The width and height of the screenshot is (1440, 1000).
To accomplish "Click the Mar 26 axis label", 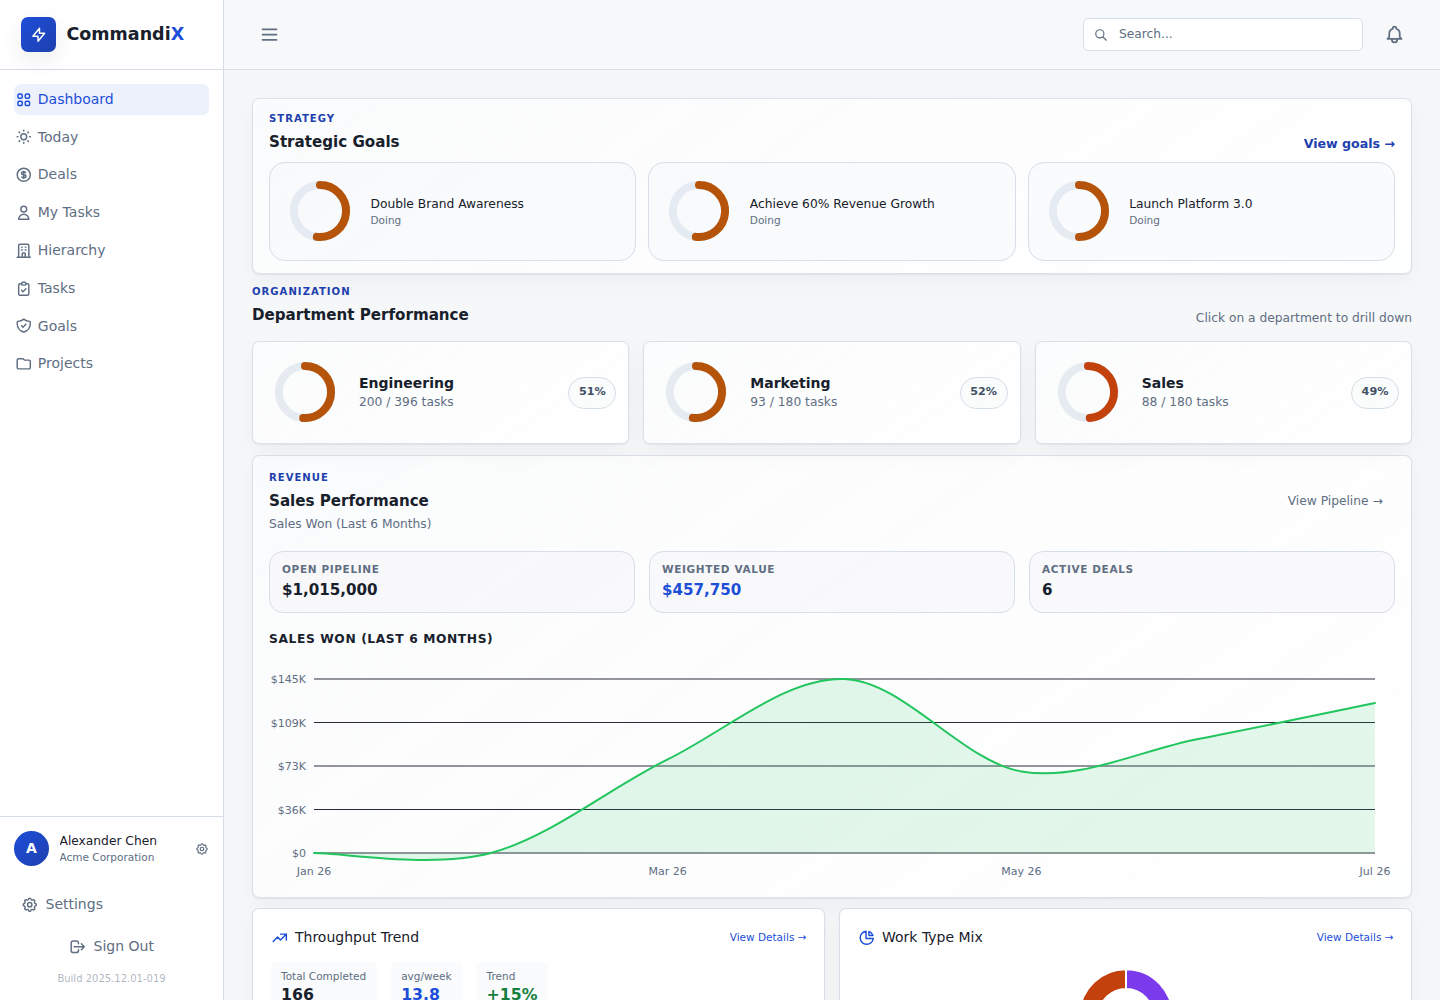I will point(668,872).
